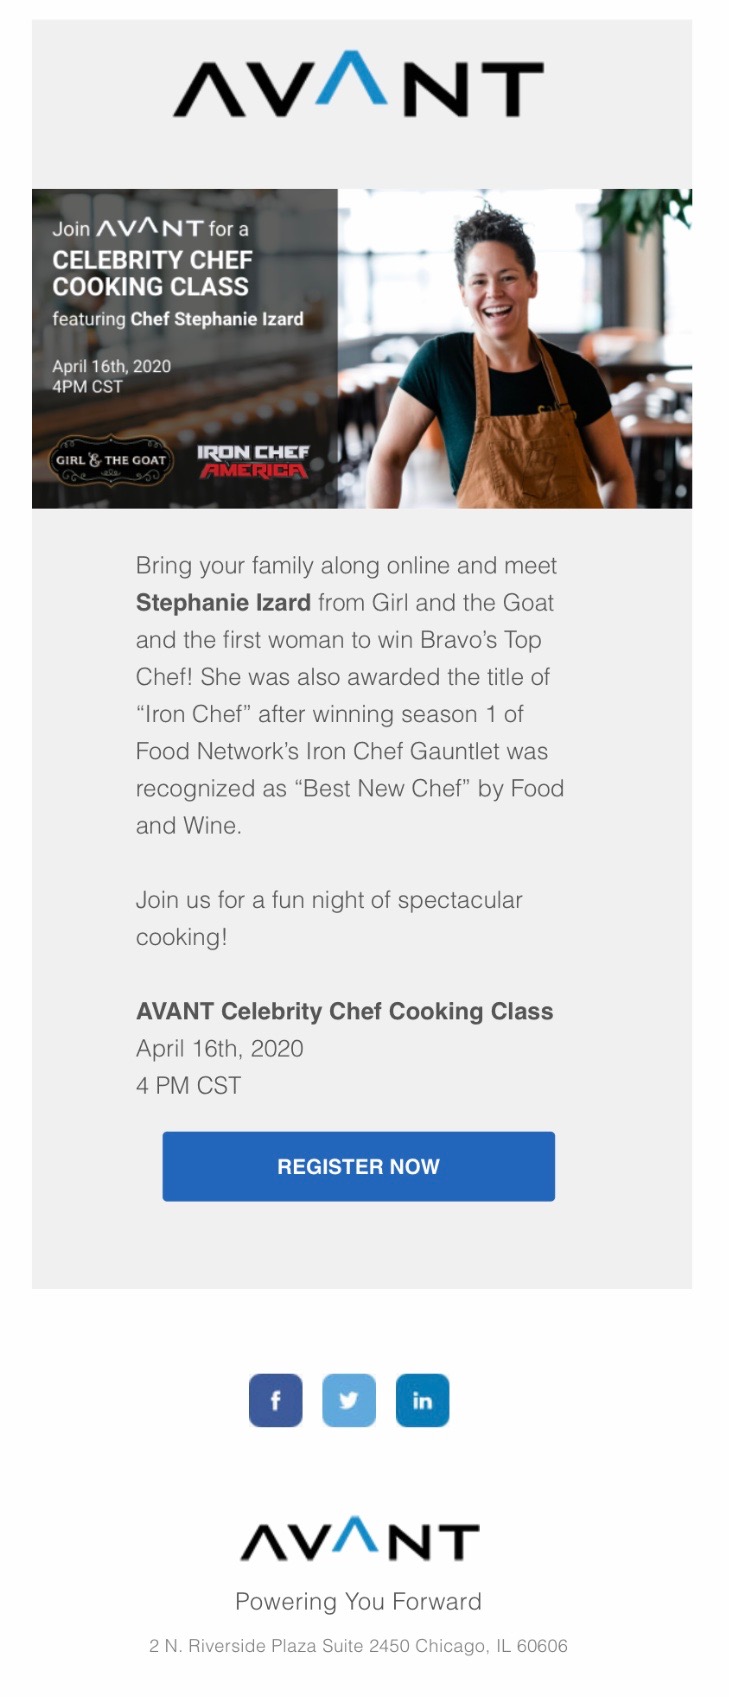Click the Powering You Forward tagline
Image resolution: width=729 pixels, height=1697 pixels.
point(358,1602)
